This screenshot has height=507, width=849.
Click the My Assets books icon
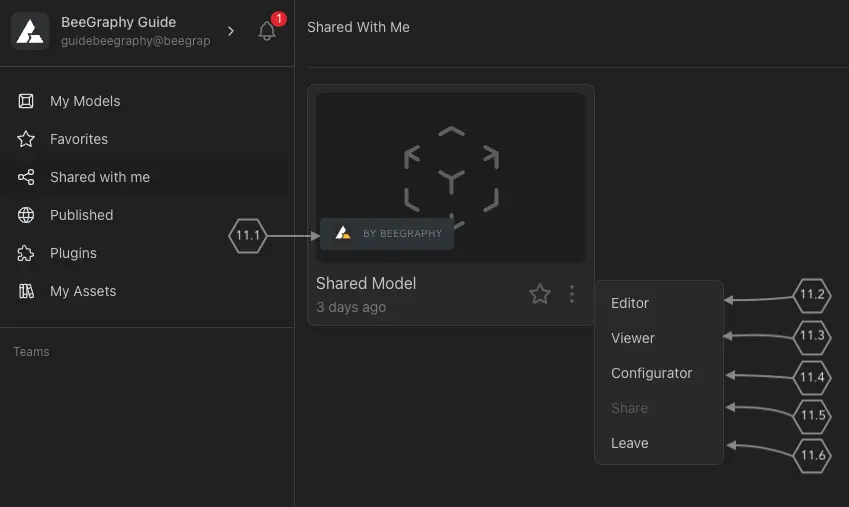click(x=27, y=291)
